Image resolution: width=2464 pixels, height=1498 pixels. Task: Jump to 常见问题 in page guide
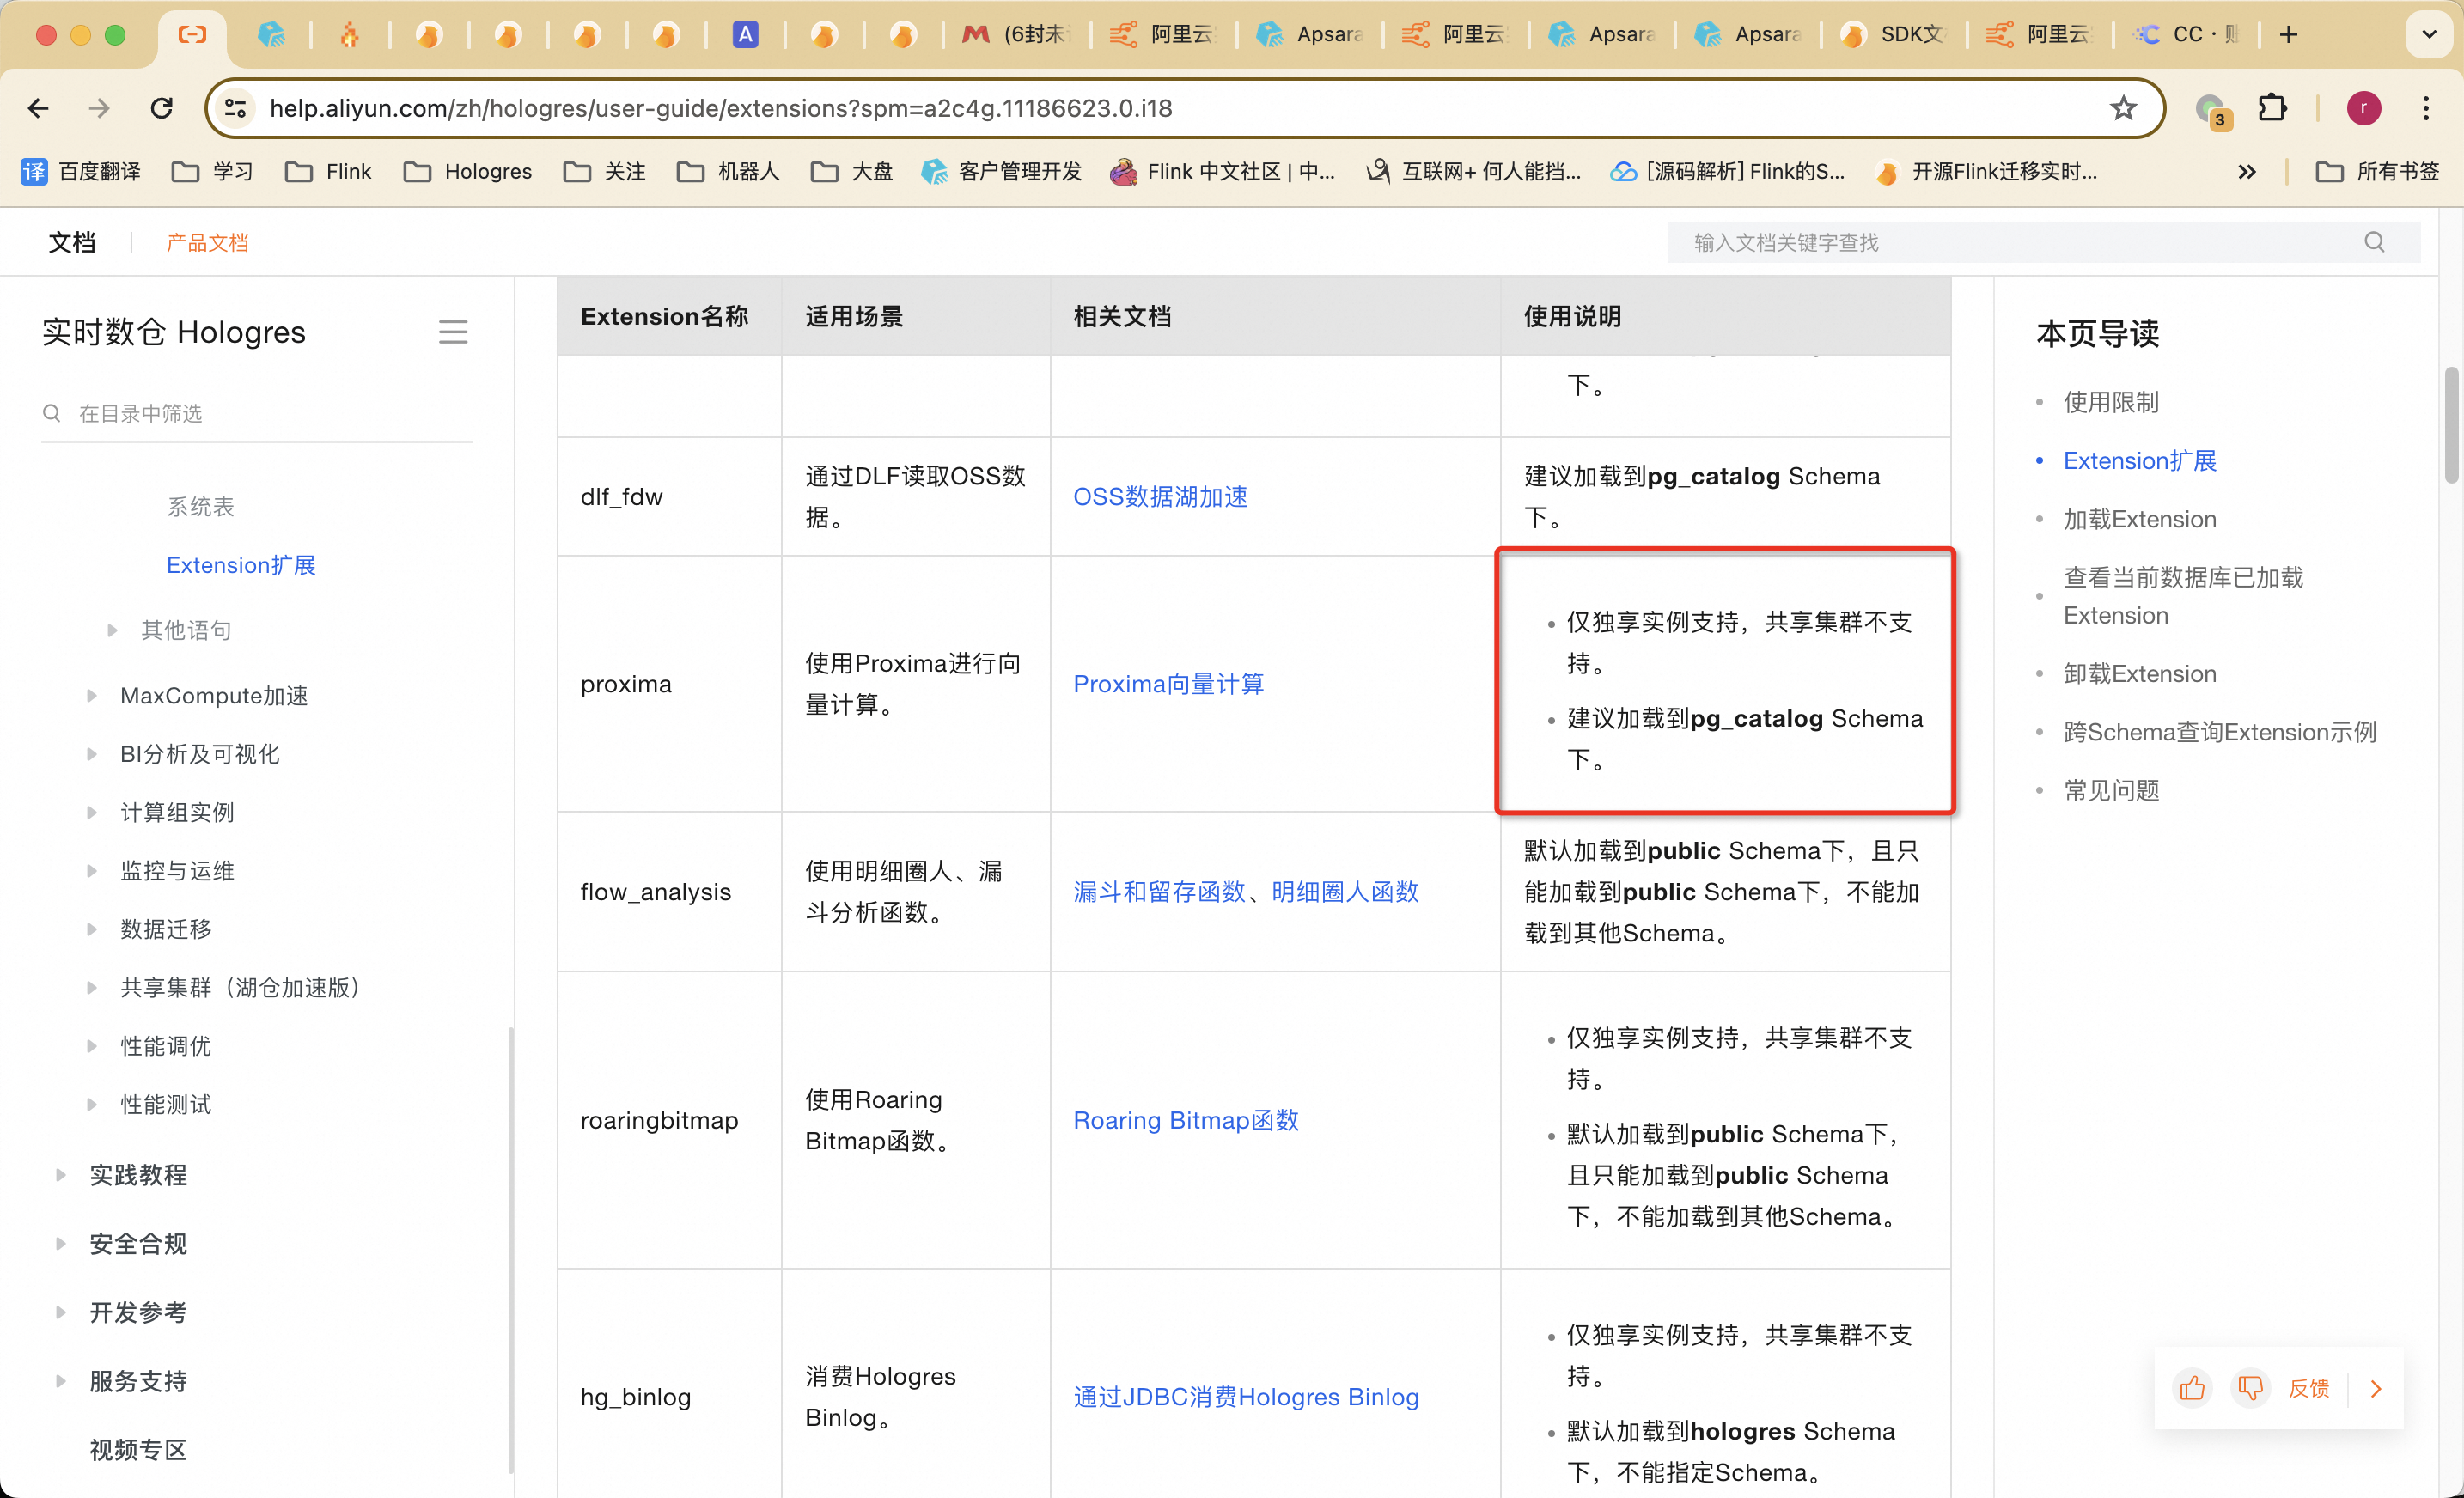[x=2111, y=791]
